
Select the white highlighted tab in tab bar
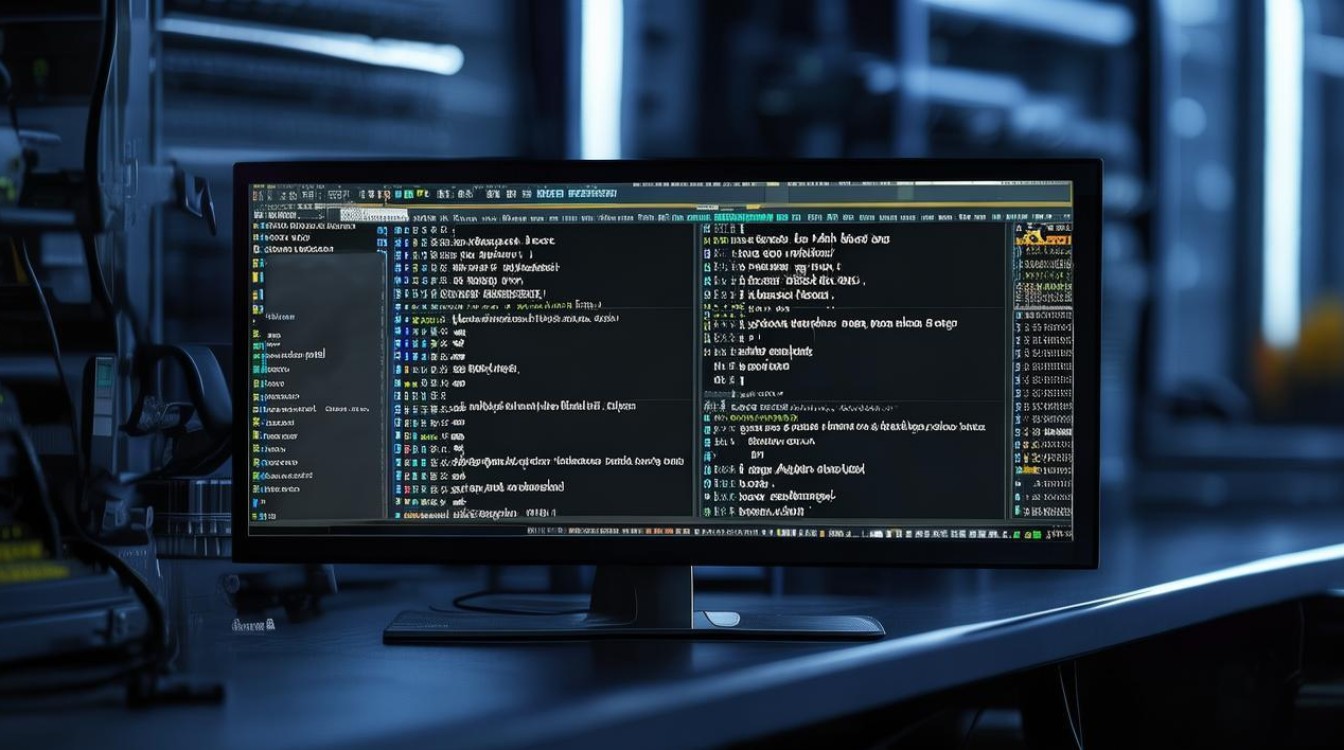point(374,215)
